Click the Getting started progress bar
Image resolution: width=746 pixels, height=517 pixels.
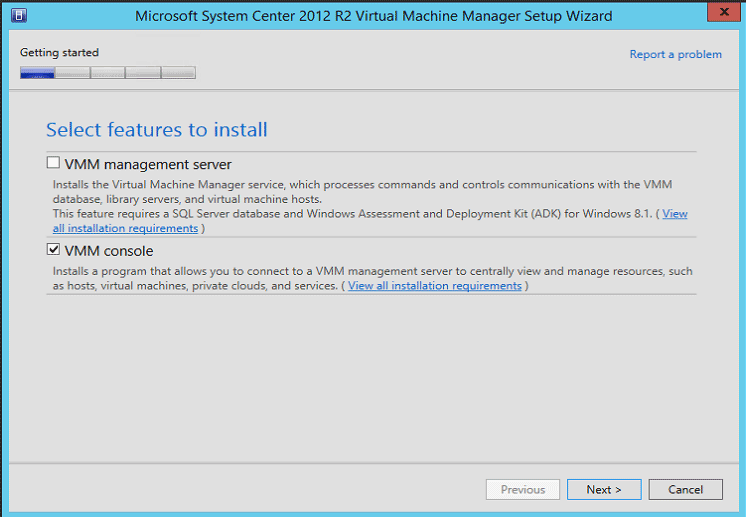click(108, 73)
